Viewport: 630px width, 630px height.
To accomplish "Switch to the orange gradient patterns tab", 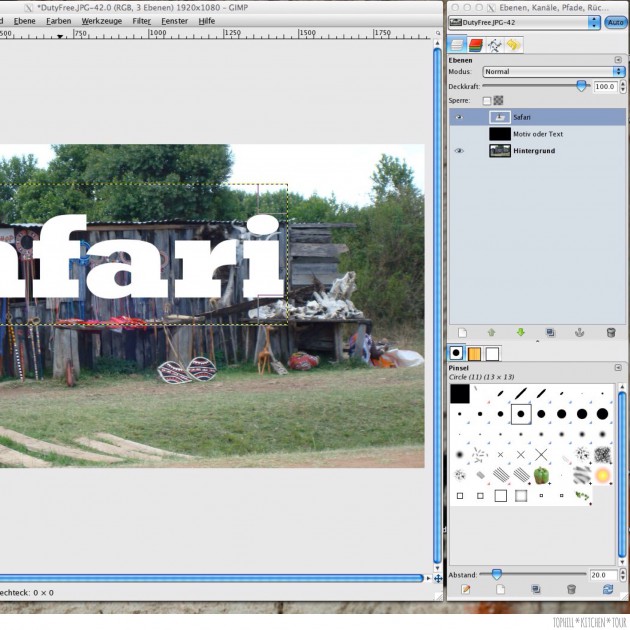I will pos(475,354).
